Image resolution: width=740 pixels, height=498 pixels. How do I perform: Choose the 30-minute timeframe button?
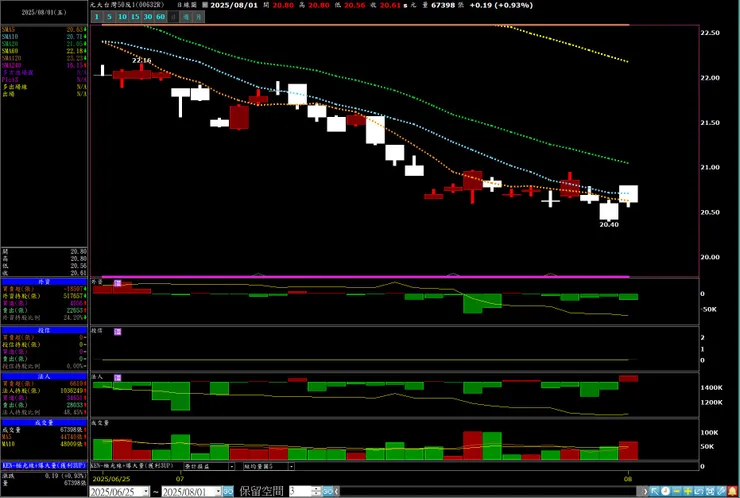tap(148, 17)
